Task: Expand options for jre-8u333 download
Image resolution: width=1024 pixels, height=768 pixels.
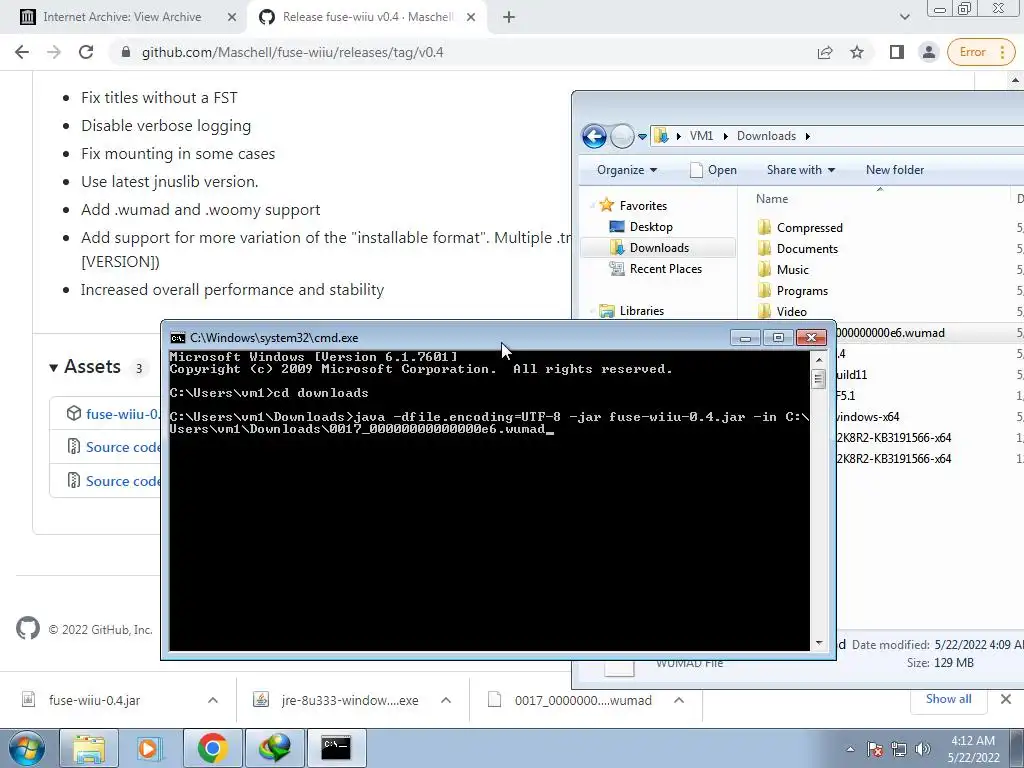Action: point(445,700)
